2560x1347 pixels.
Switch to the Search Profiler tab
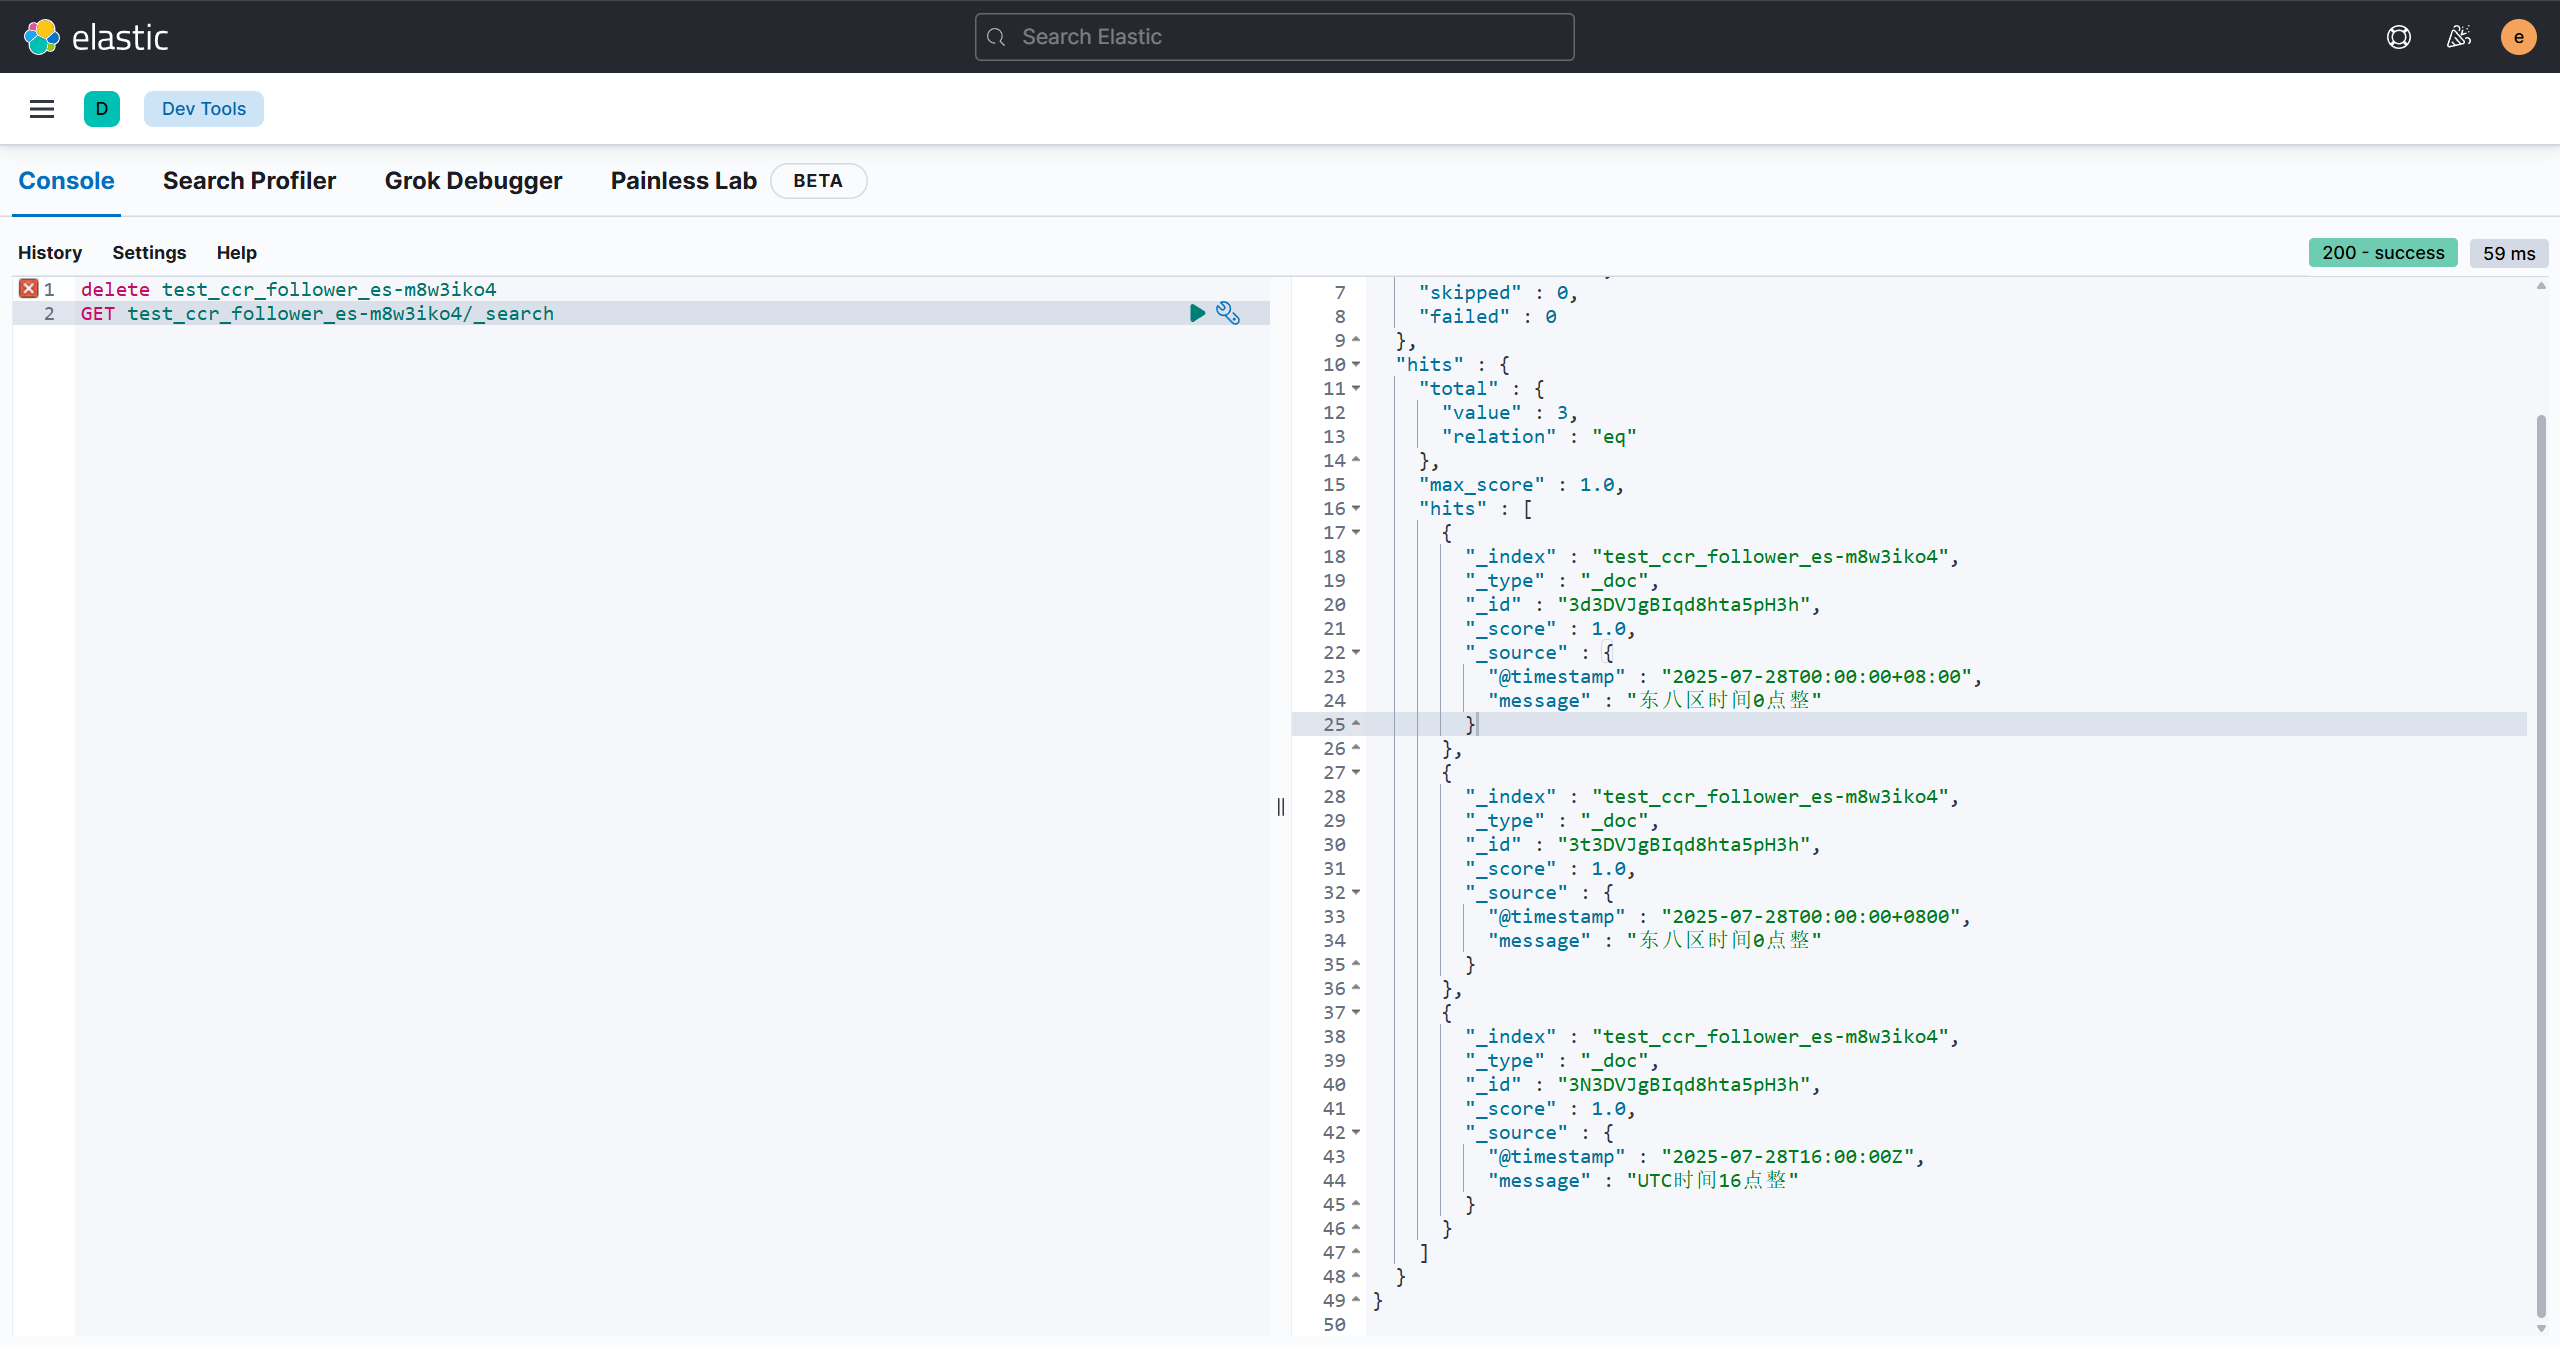point(249,181)
